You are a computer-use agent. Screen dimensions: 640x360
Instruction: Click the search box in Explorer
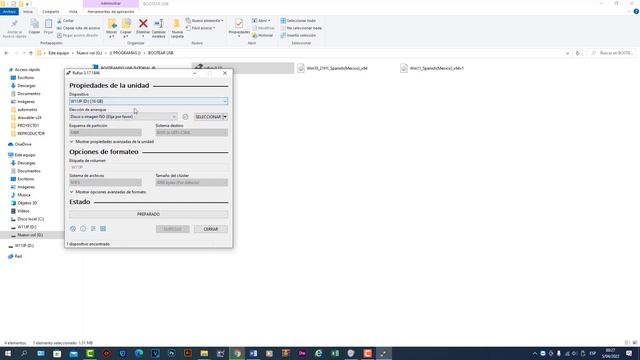[611, 53]
